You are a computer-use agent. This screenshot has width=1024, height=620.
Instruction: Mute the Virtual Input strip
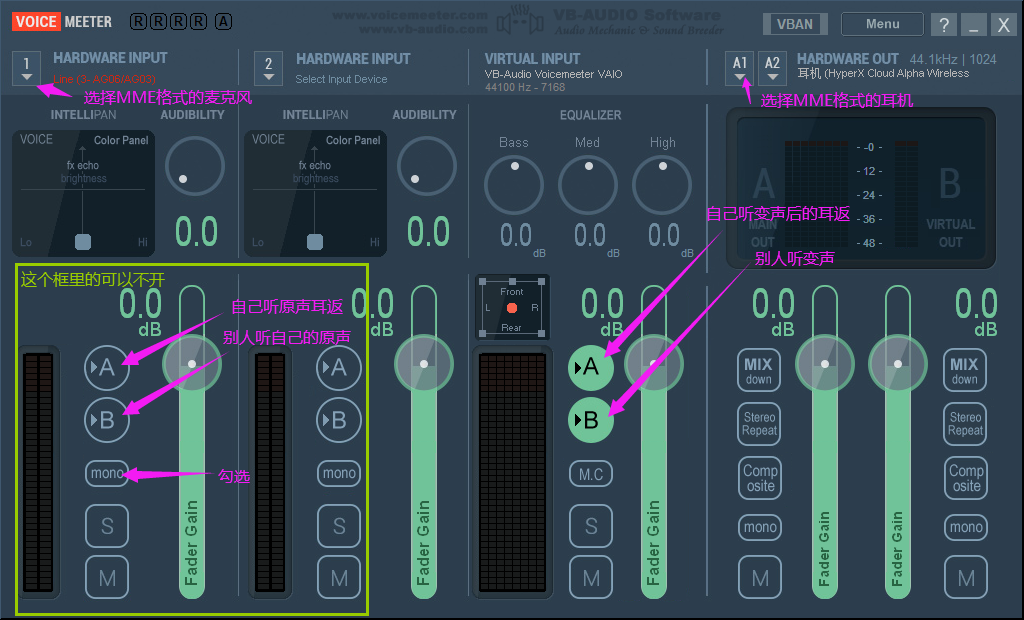click(591, 578)
